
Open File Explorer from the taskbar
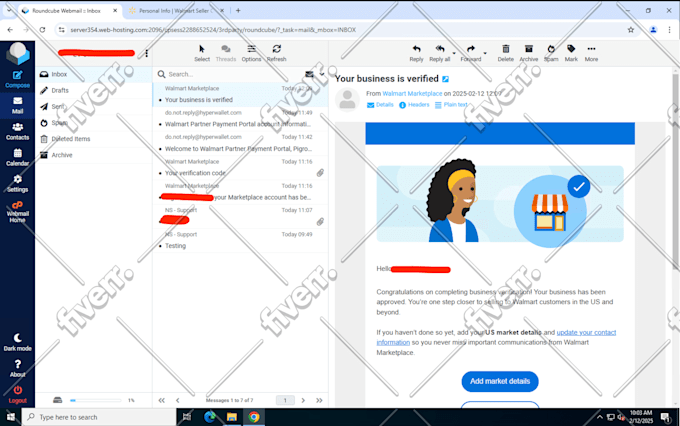[232, 417]
